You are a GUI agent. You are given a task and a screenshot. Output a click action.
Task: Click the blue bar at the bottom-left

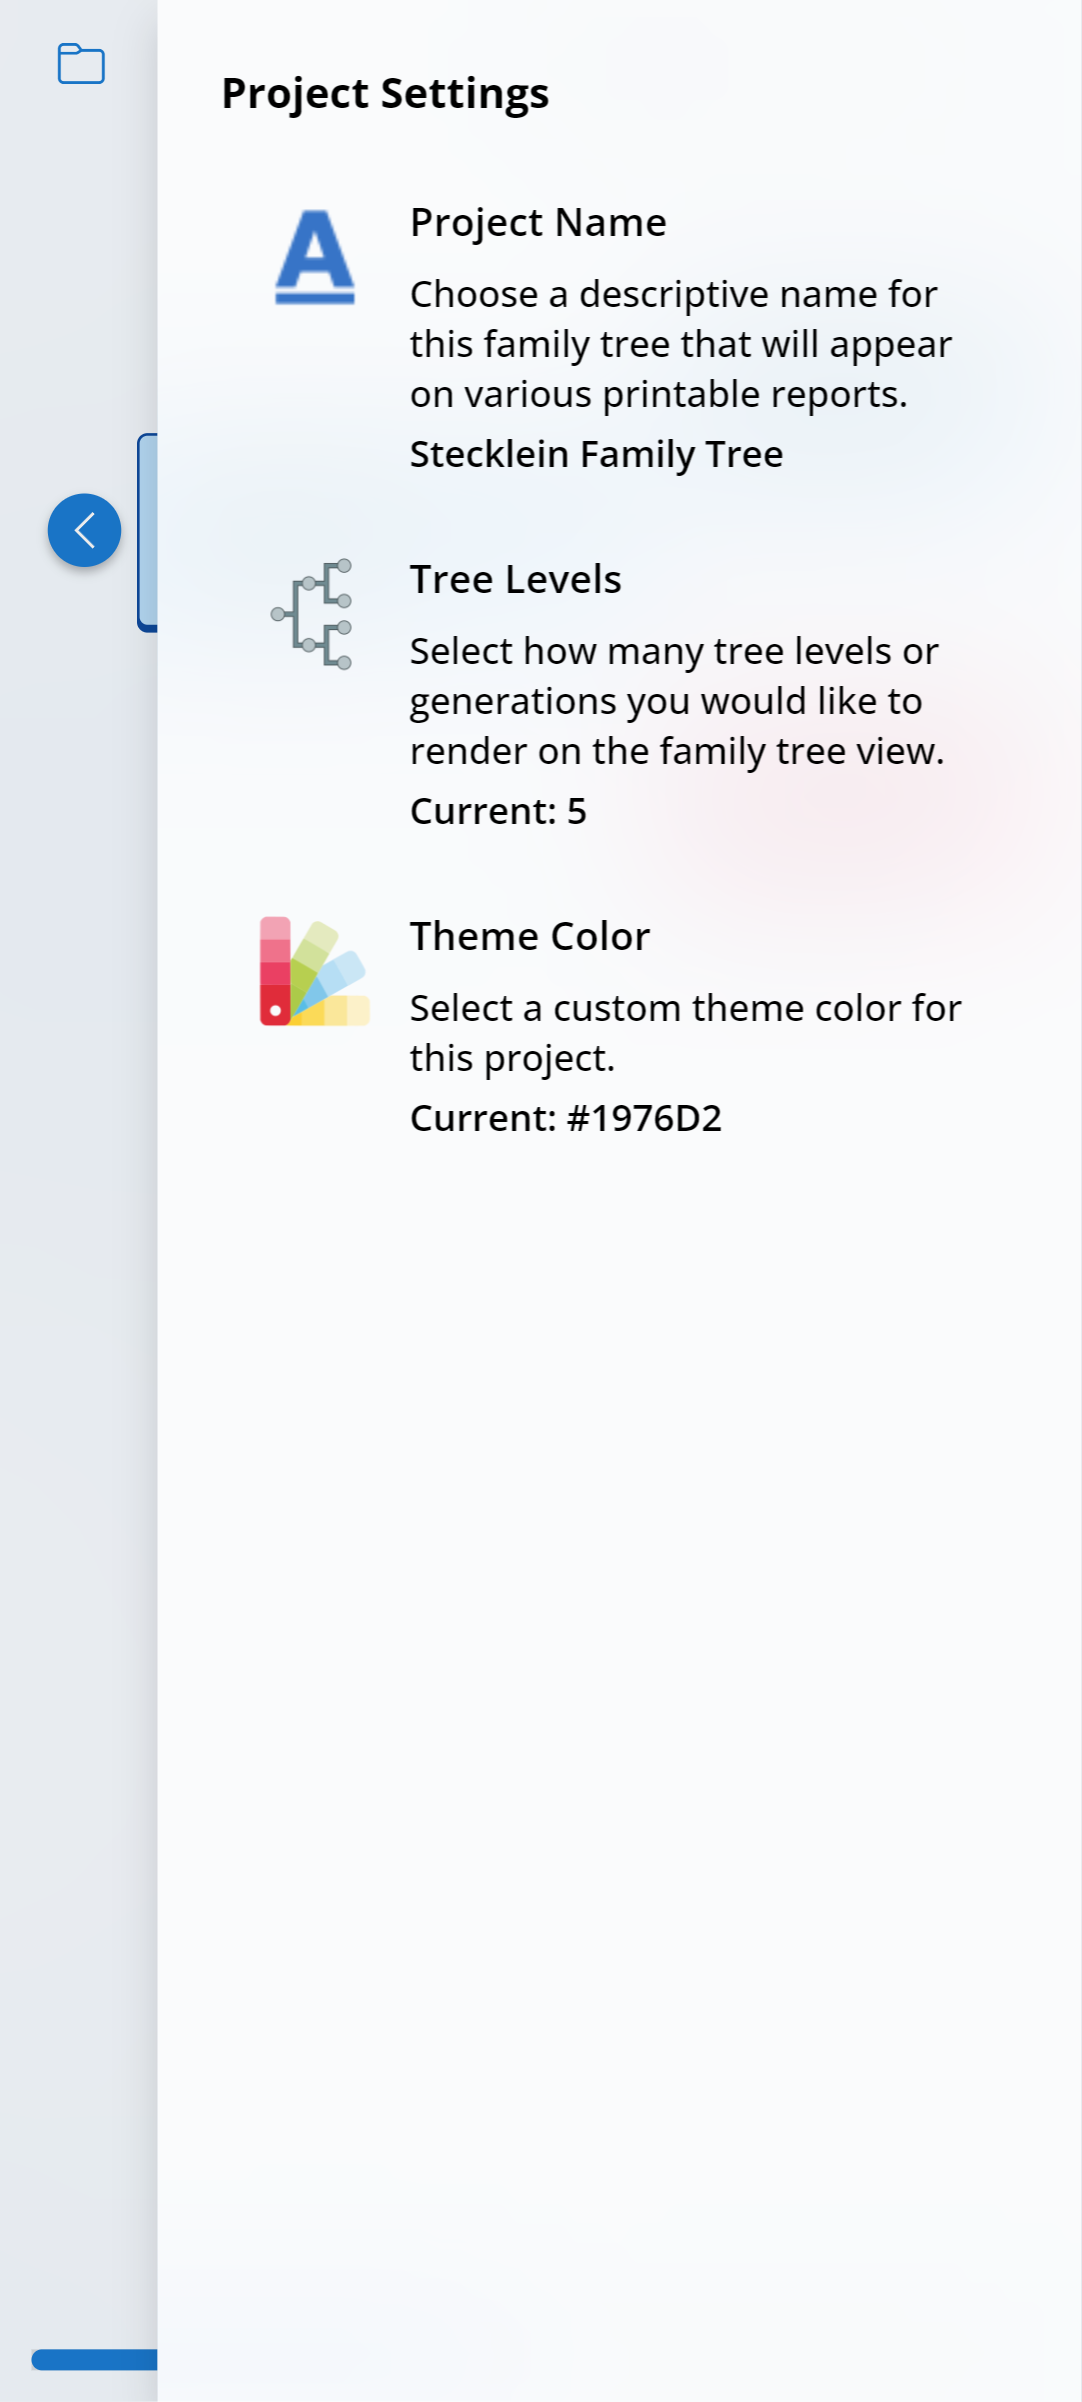(x=94, y=2360)
